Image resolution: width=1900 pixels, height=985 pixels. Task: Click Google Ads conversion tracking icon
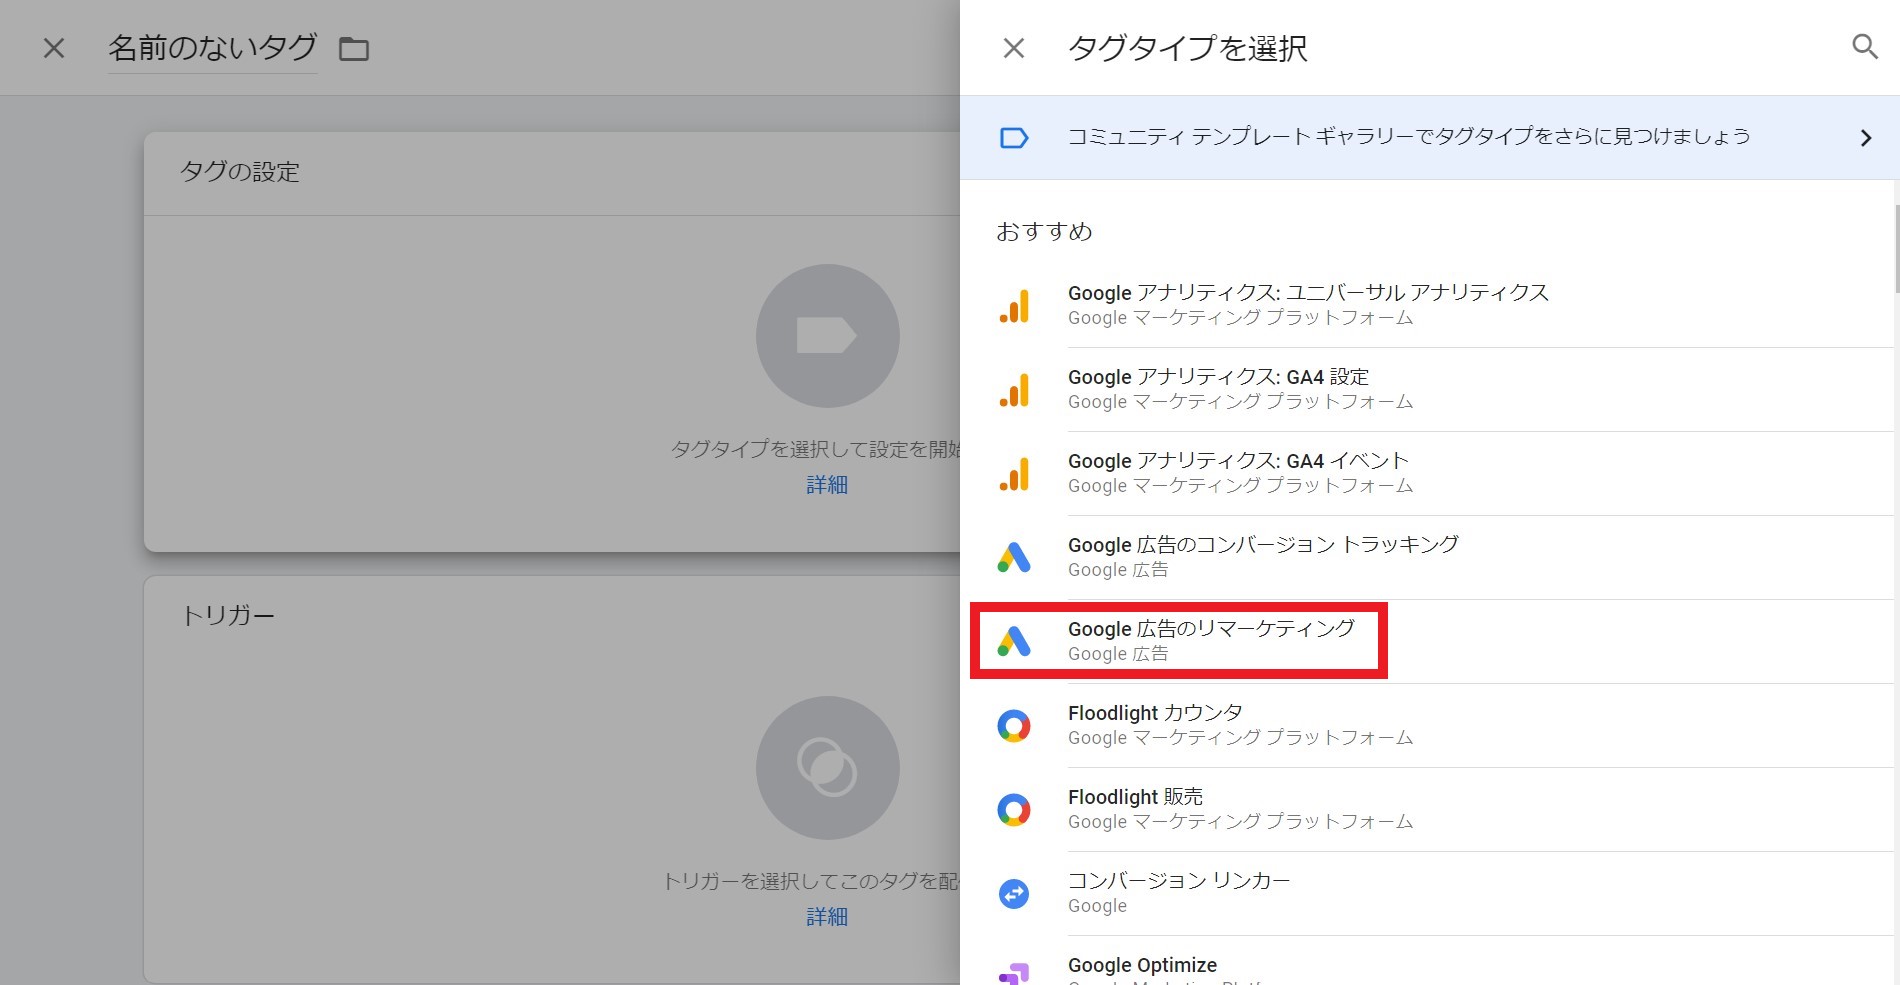(x=1014, y=557)
